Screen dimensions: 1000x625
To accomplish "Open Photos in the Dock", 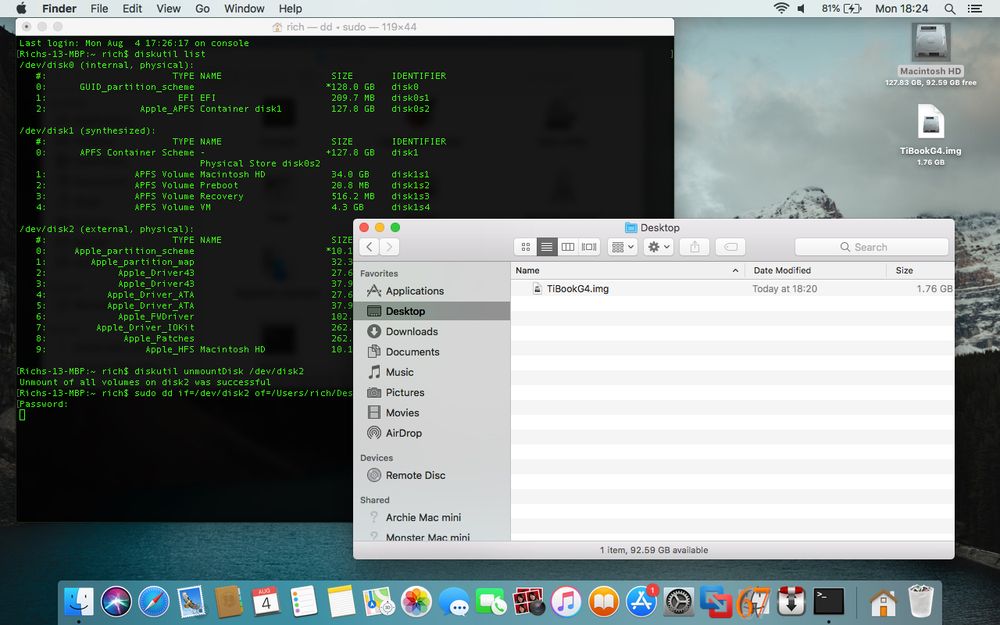I will point(416,601).
